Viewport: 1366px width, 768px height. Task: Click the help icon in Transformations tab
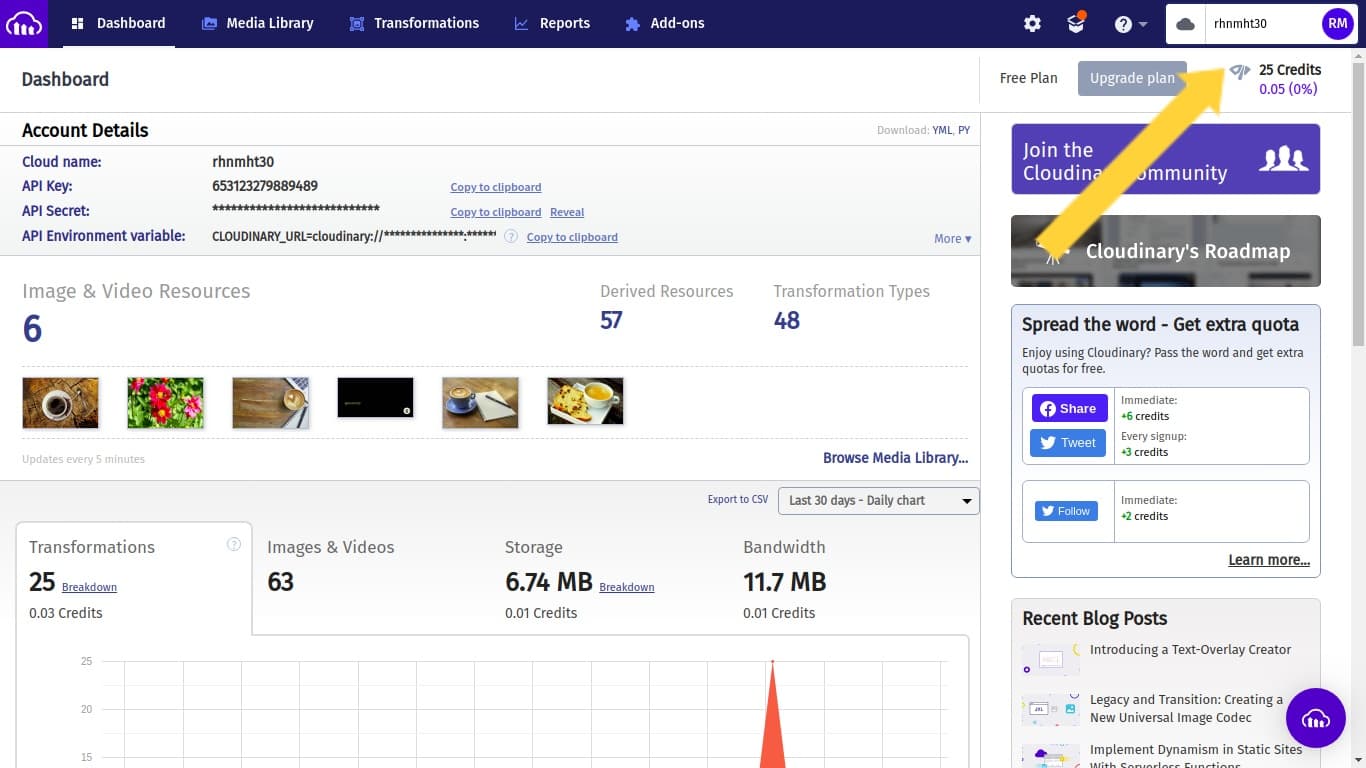tap(234, 545)
